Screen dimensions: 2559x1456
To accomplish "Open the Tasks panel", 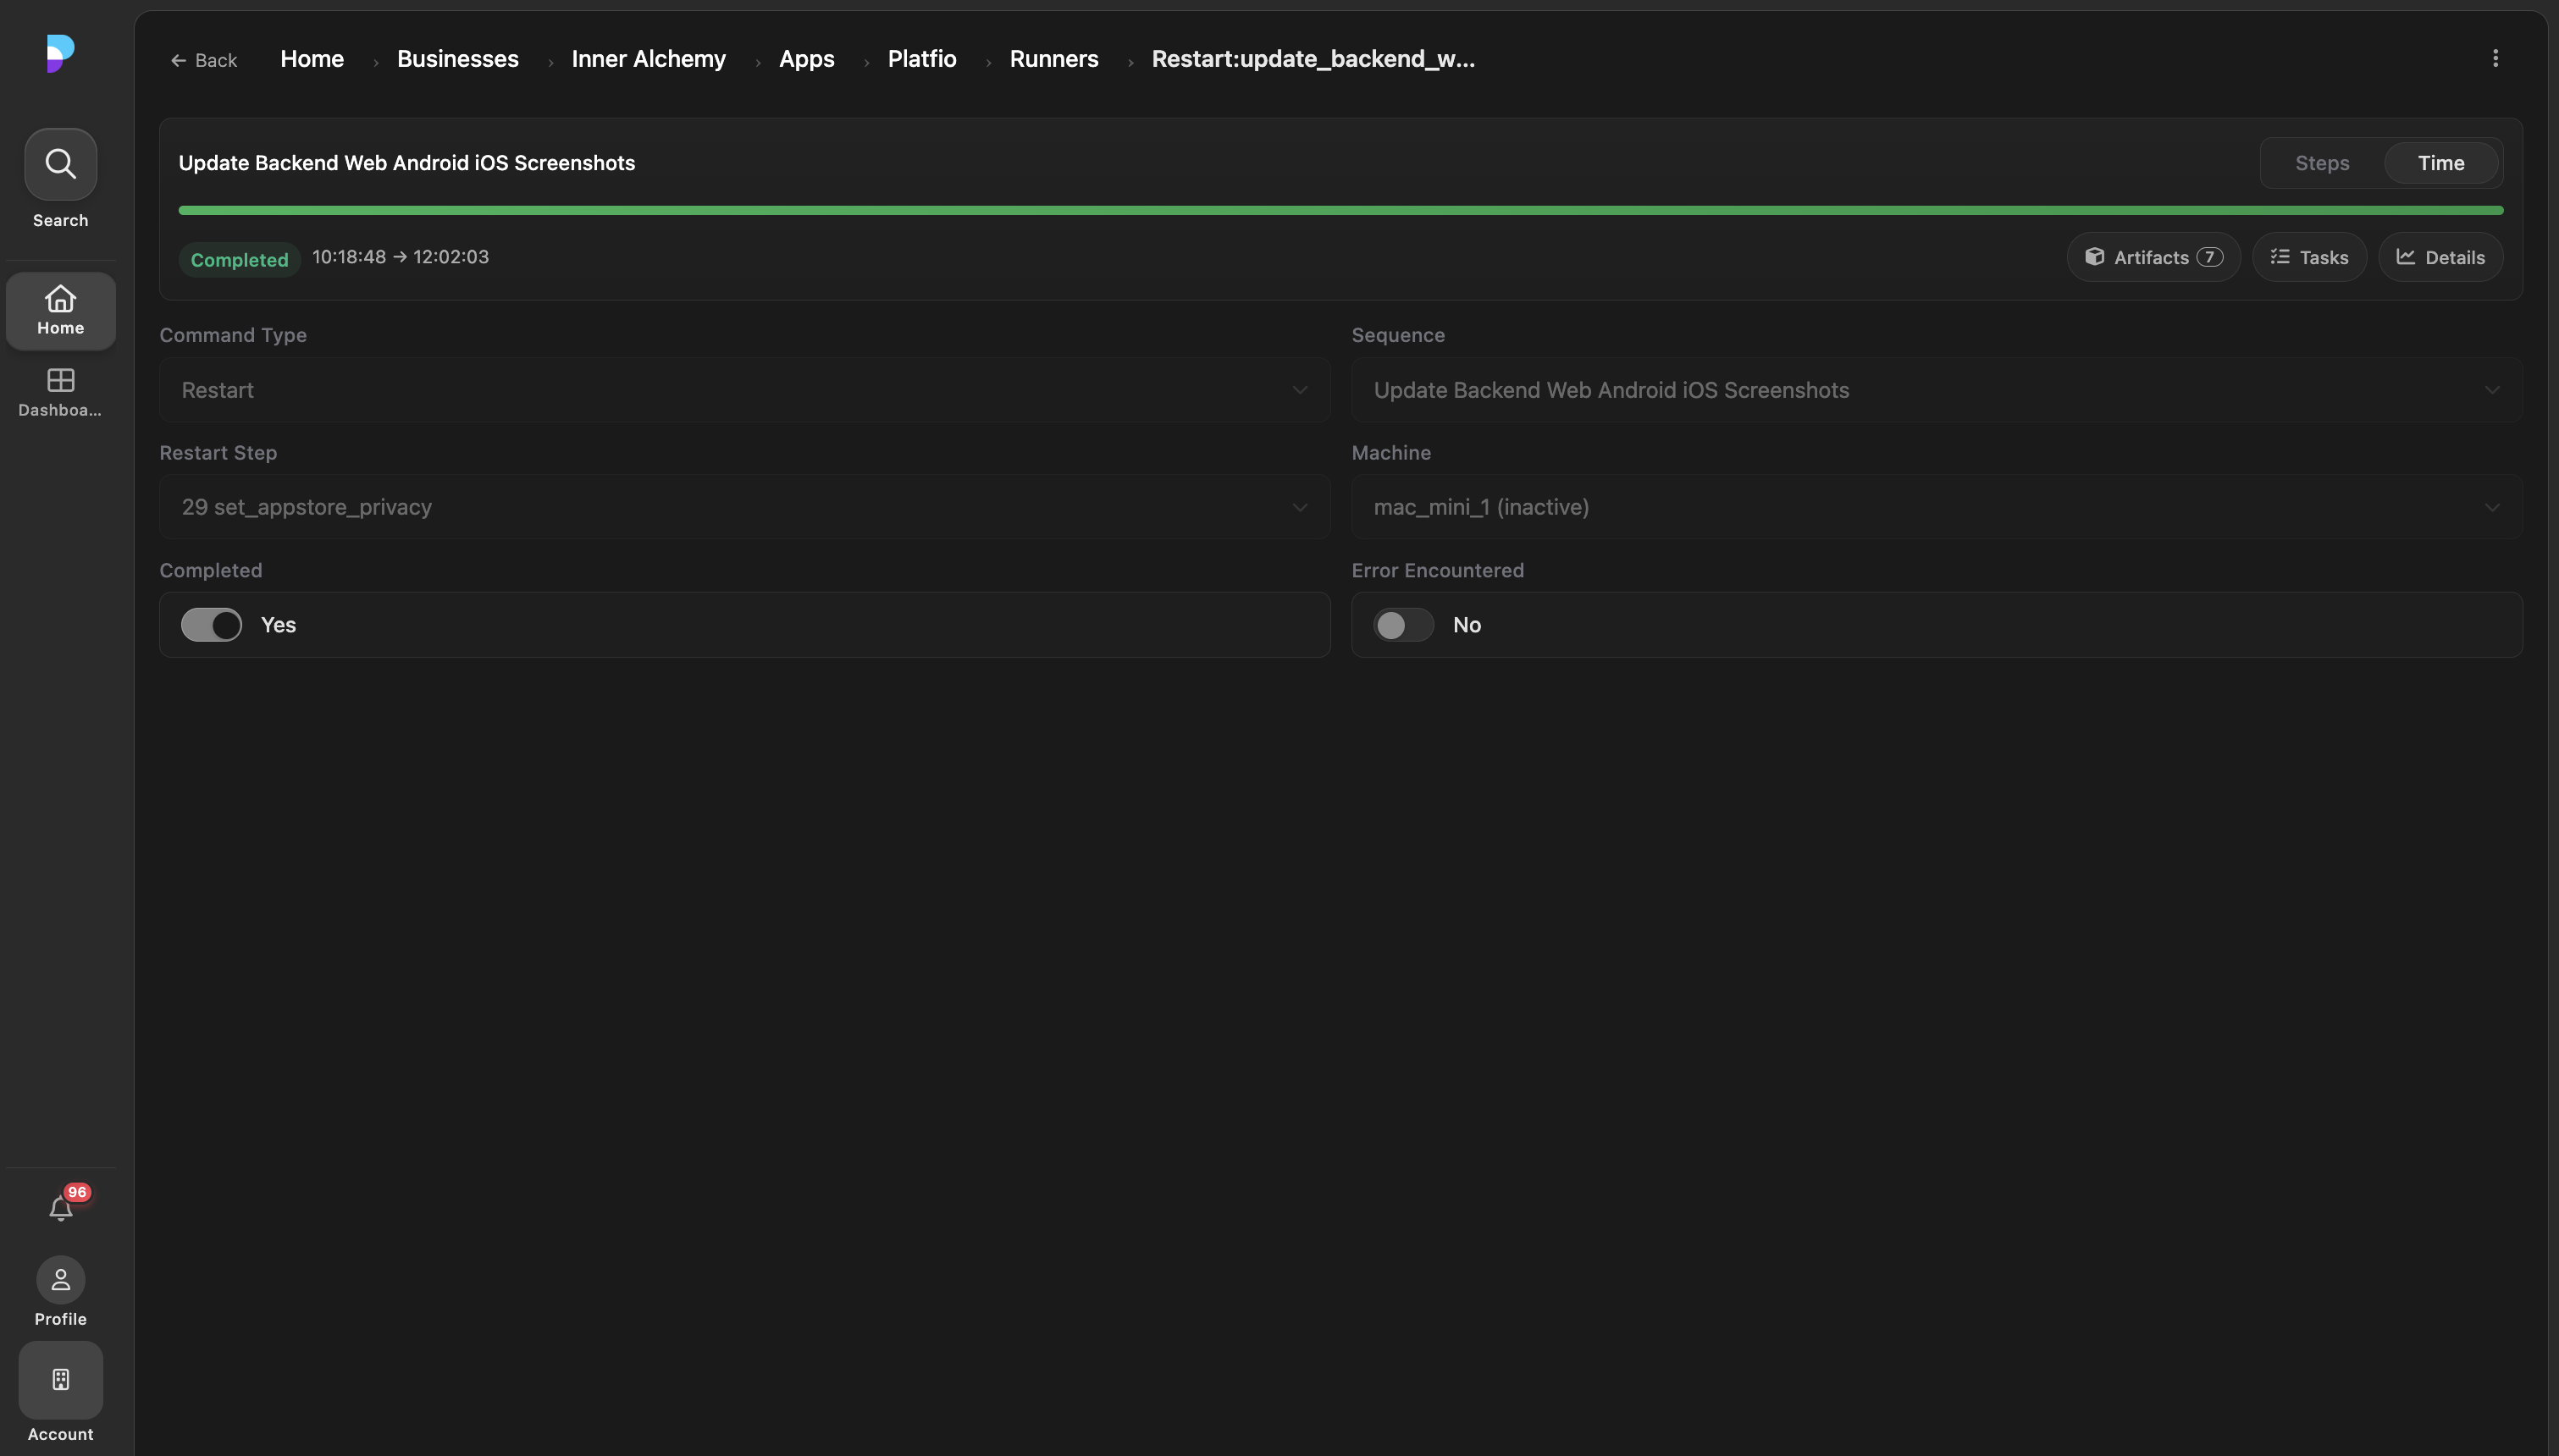I will 2308,257.
